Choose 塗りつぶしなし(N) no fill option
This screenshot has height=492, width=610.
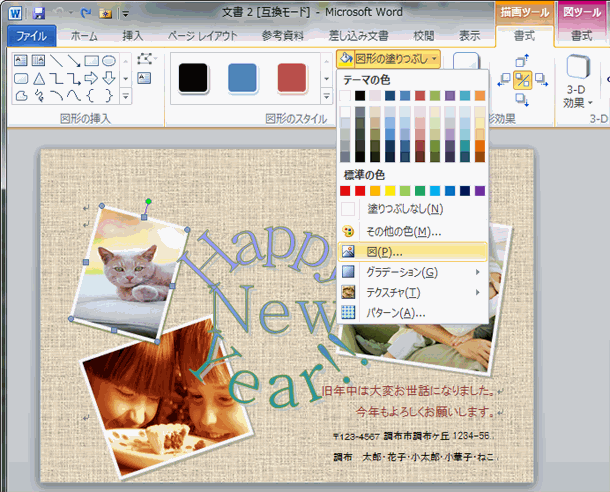pyautogui.click(x=412, y=209)
